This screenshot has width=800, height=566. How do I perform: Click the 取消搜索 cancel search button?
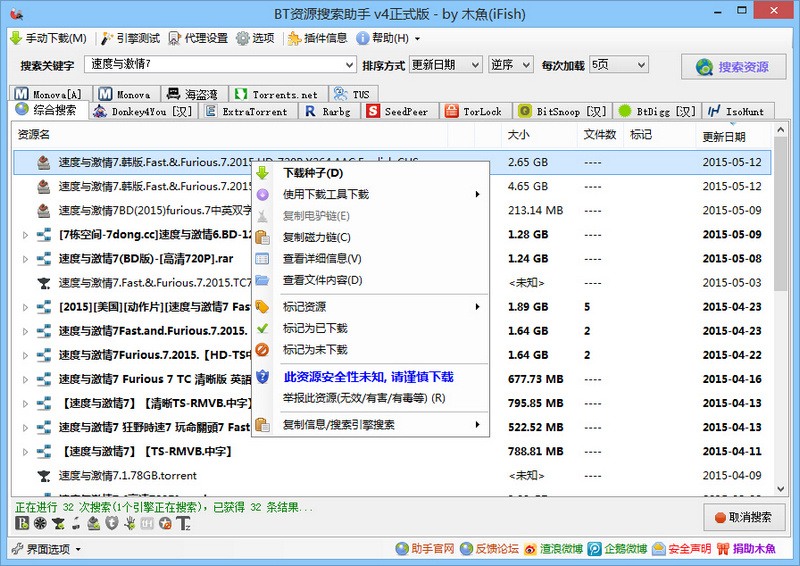pyautogui.click(x=743, y=518)
